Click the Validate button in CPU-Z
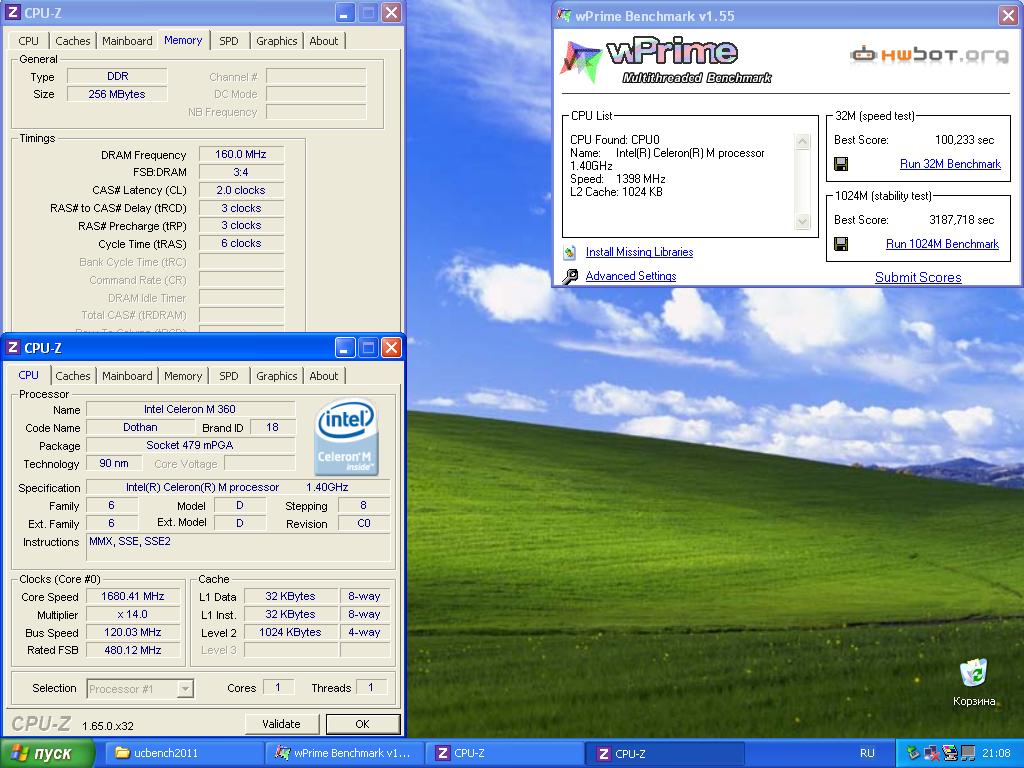Viewport: 1024px width, 768px height. coord(281,724)
